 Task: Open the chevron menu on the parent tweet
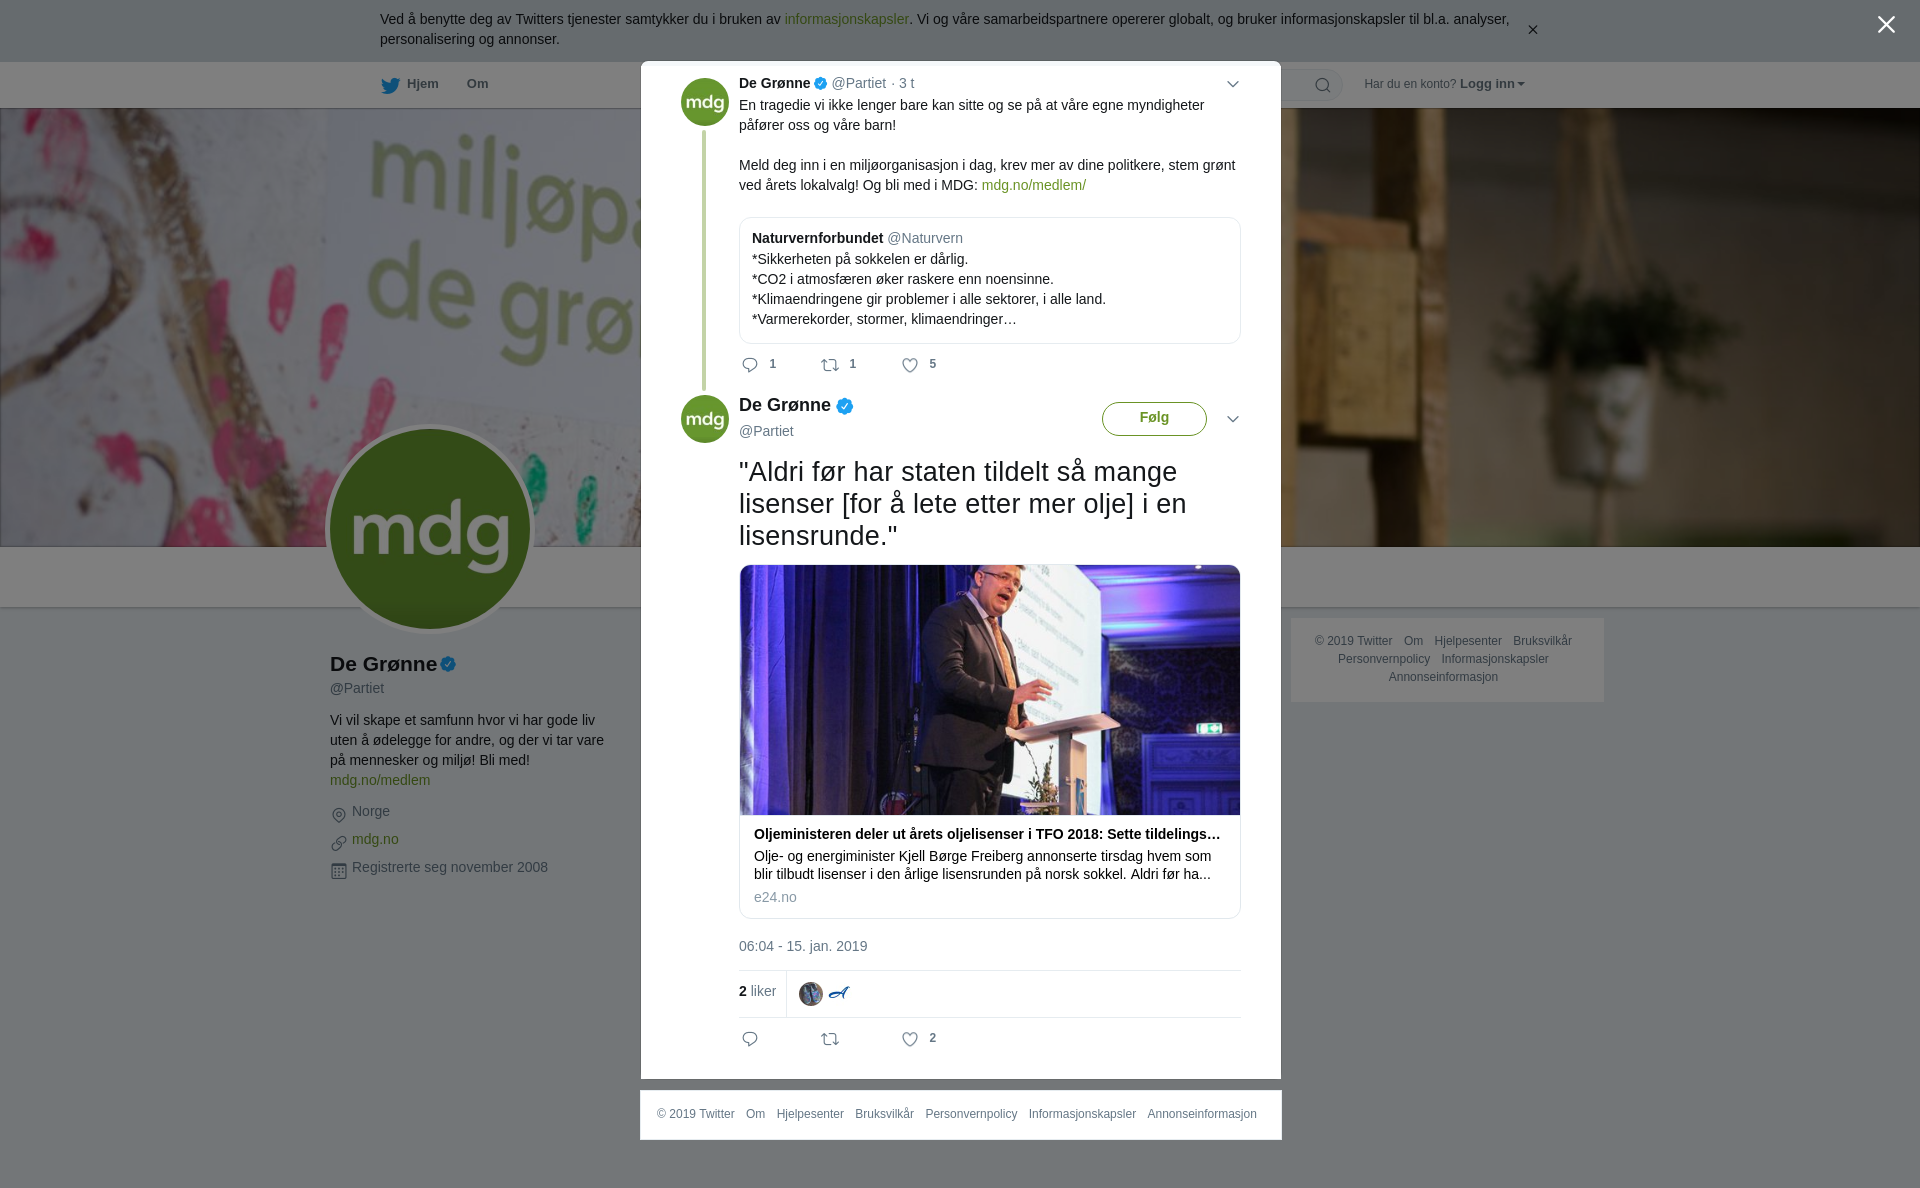click(1233, 85)
